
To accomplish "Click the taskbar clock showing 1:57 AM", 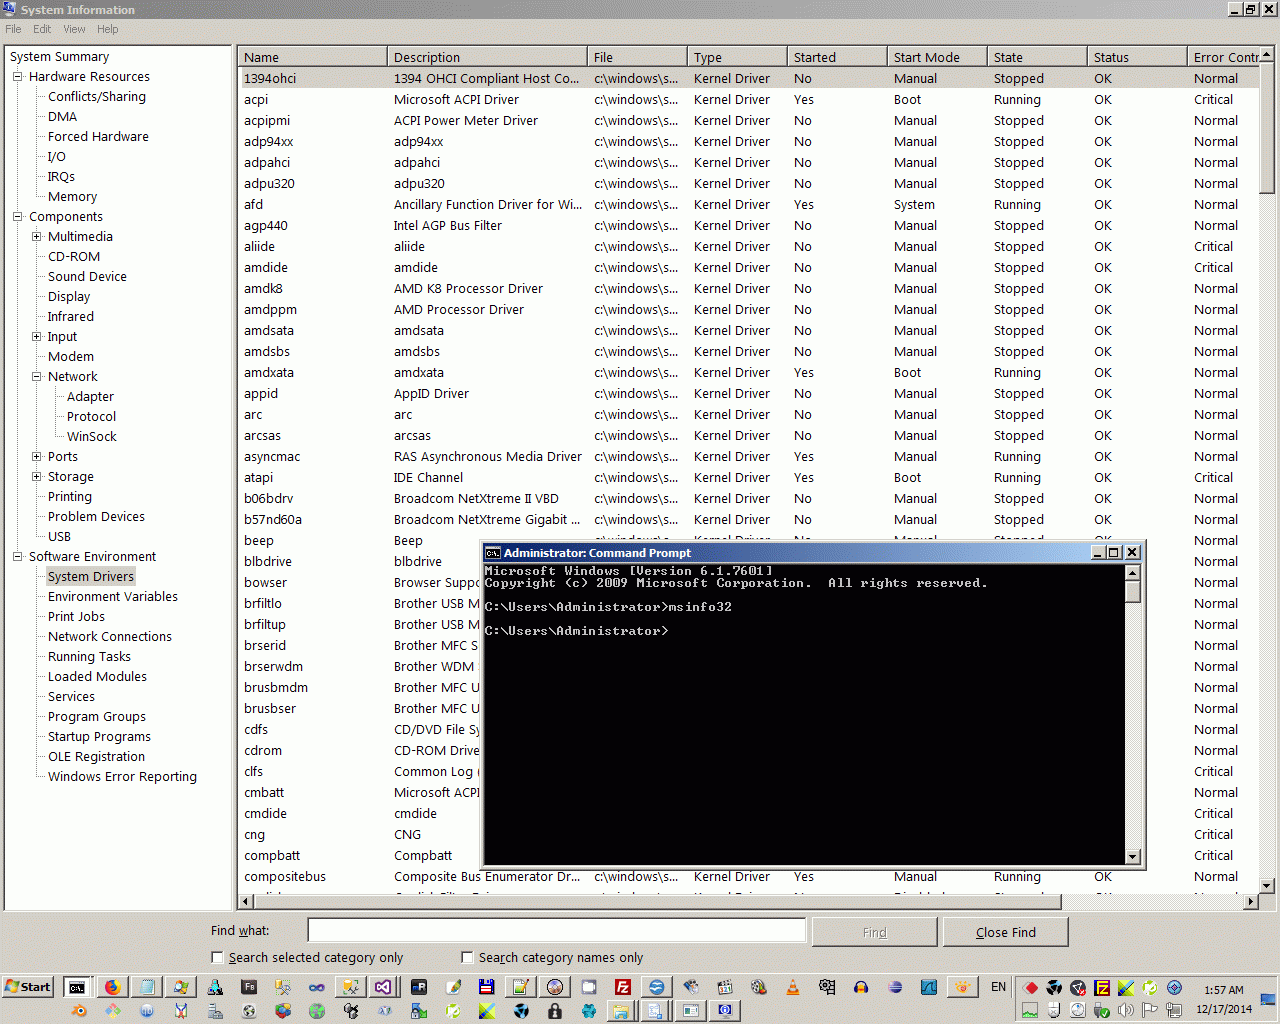I will tap(1224, 990).
